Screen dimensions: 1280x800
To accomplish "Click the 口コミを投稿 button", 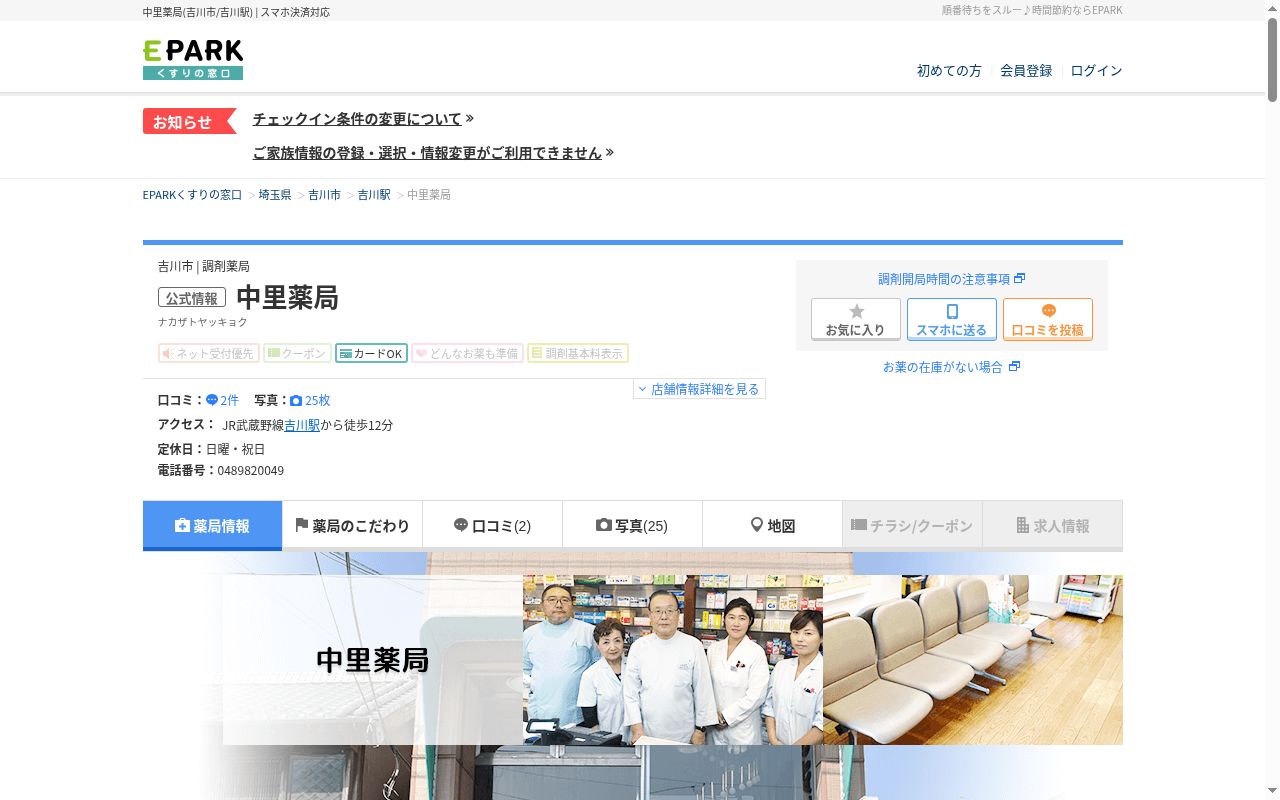I will 1048,320.
